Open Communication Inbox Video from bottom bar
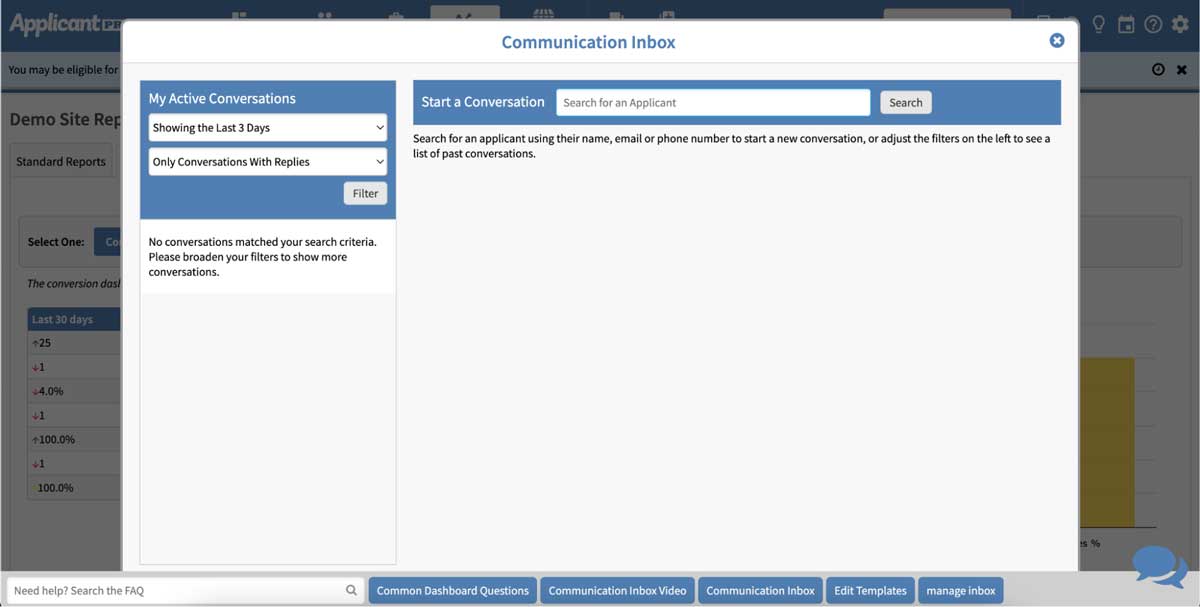Image resolution: width=1200 pixels, height=607 pixels. (x=617, y=590)
